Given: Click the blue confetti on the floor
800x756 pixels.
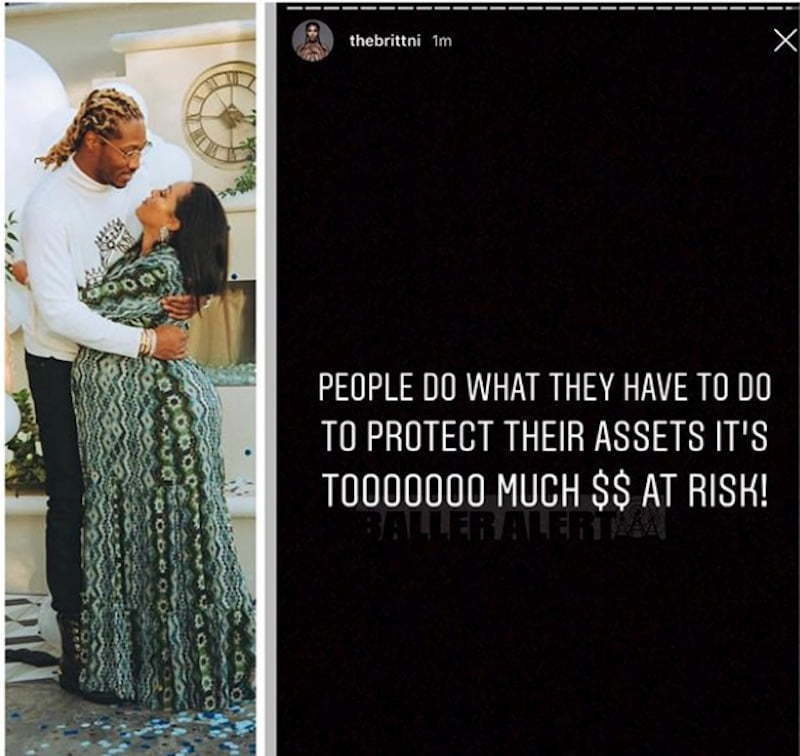Looking at the screenshot, I should (153, 729).
